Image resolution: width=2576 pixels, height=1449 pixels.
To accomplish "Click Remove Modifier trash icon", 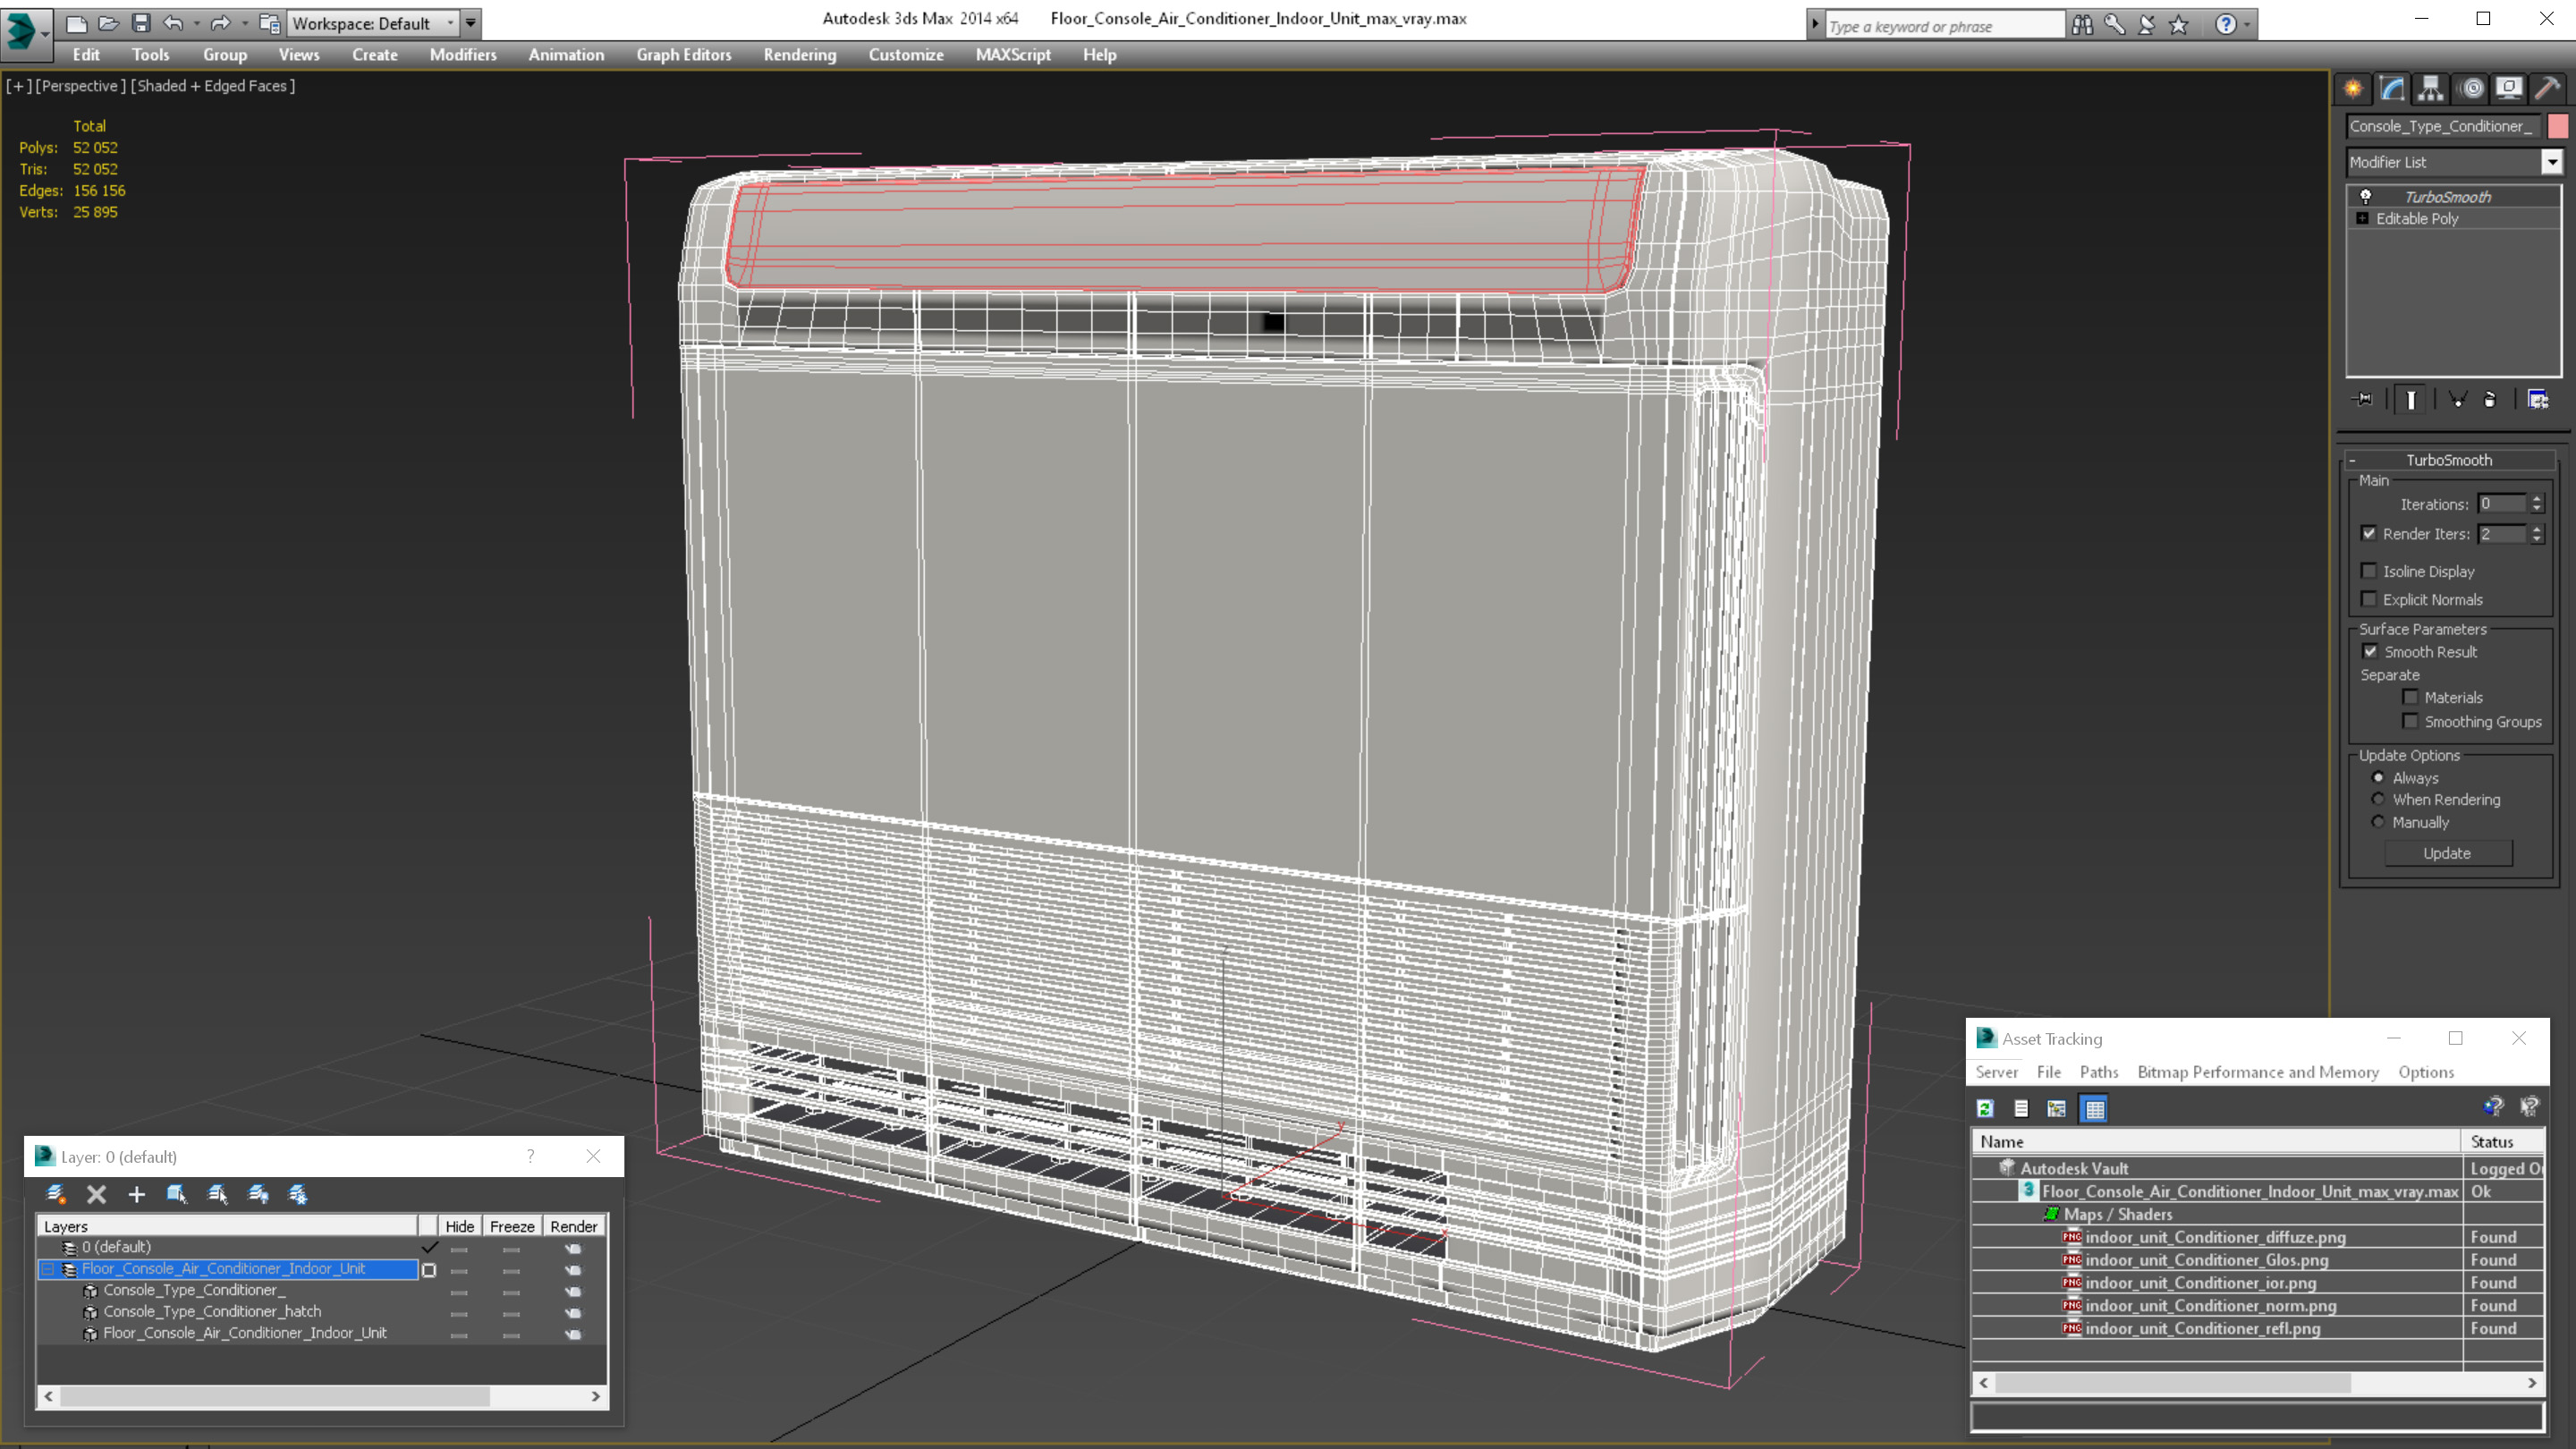I will click(2490, 400).
